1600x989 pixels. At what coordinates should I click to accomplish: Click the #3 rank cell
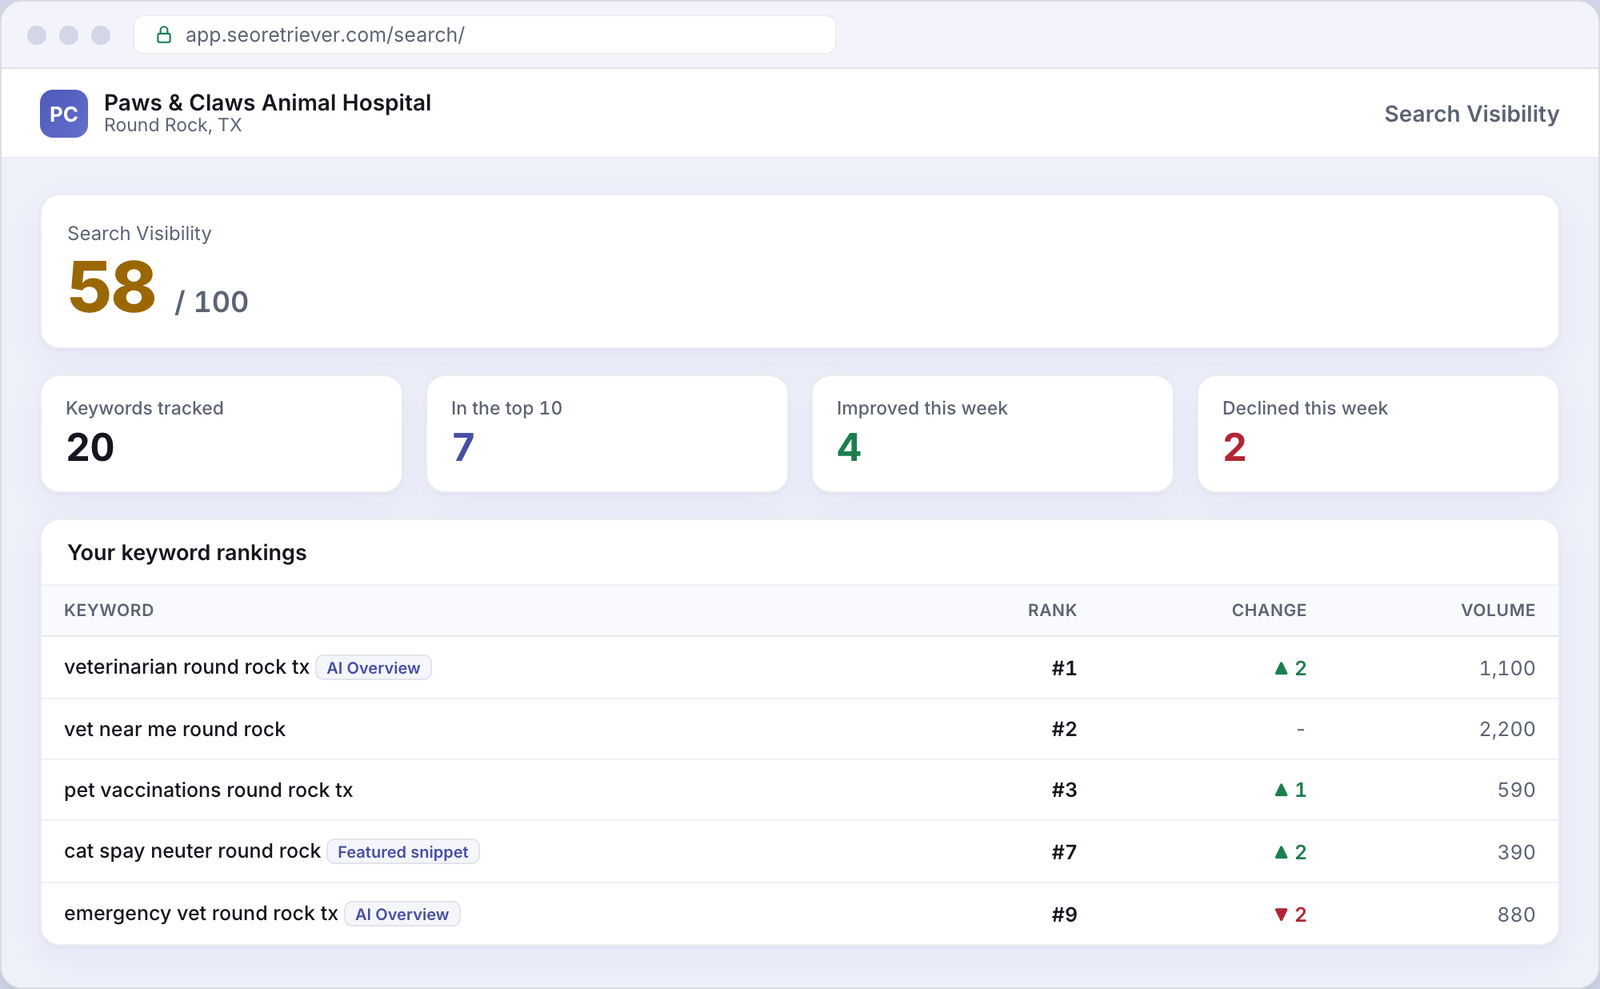click(1064, 790)
